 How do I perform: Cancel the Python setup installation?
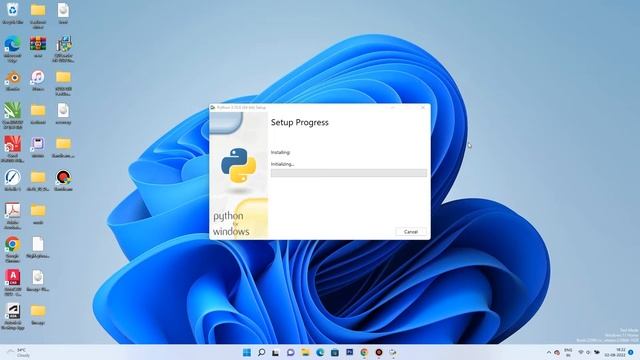[x=411, y=232]
